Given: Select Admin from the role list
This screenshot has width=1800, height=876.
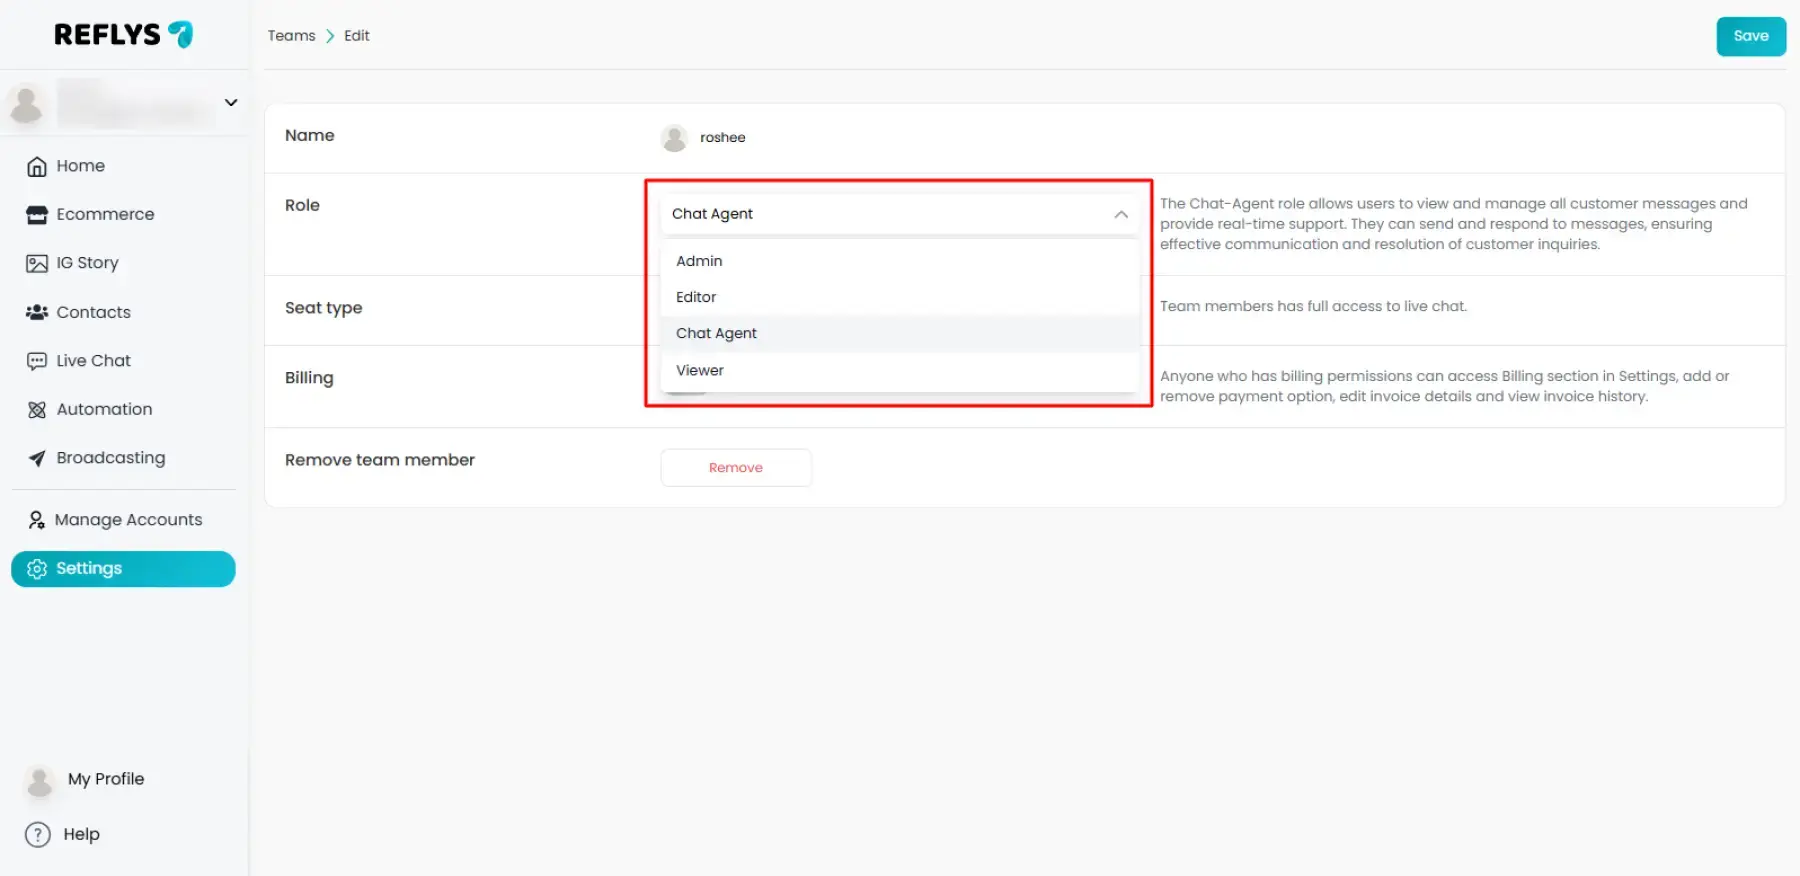Looking at the screenshot, I should click(699, 261).
